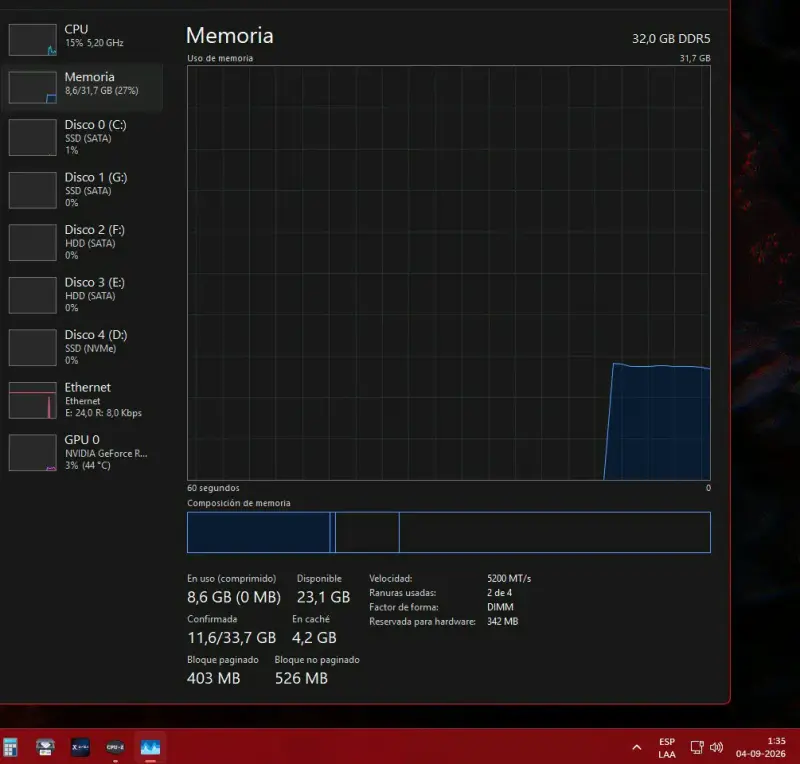Click the GPU 0 mini graph thumbnail
Viewport: 800px width, 764px height.
(33, 453)
